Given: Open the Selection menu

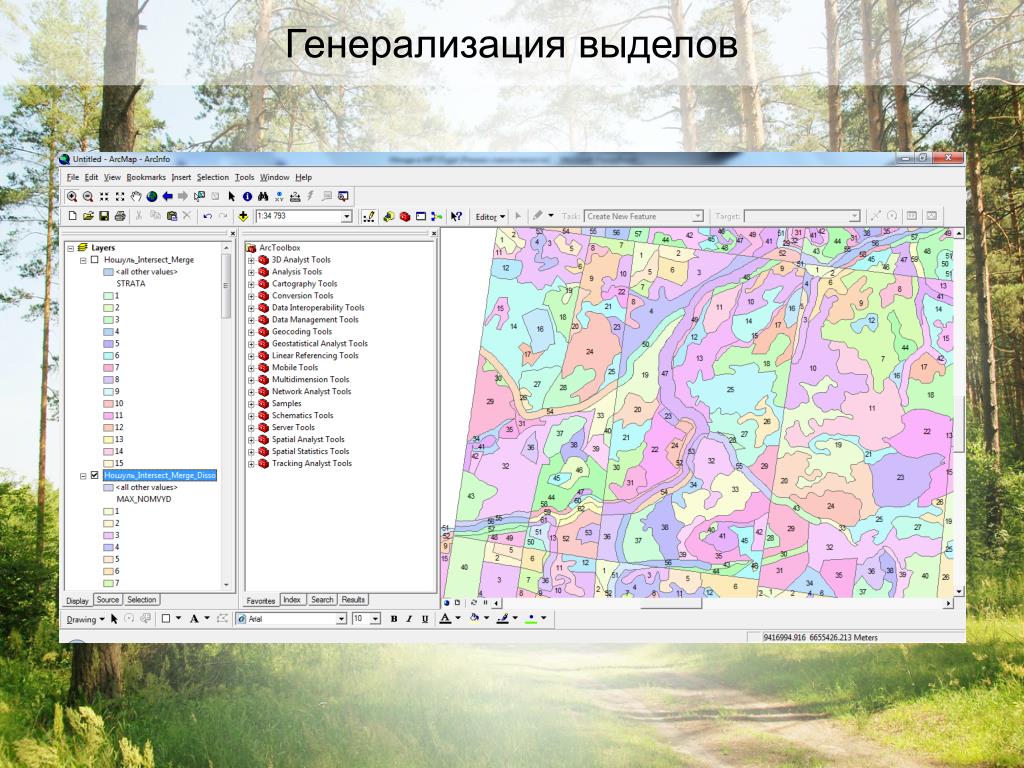Looking at the screenshot, I should point(213,177).
